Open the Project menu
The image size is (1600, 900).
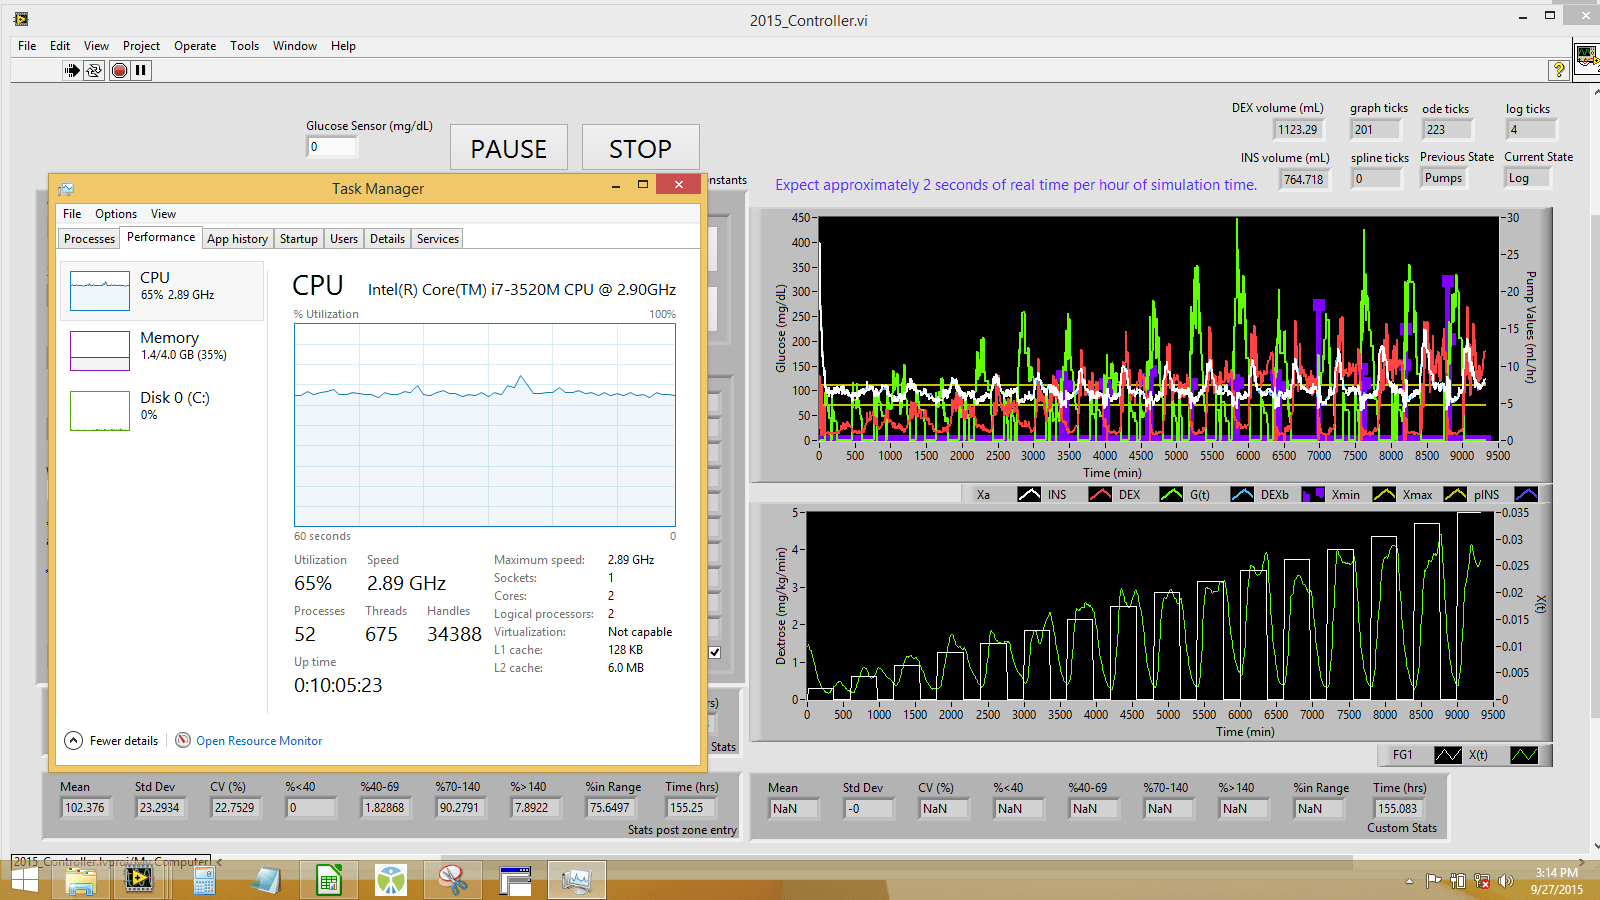(141, 46)
